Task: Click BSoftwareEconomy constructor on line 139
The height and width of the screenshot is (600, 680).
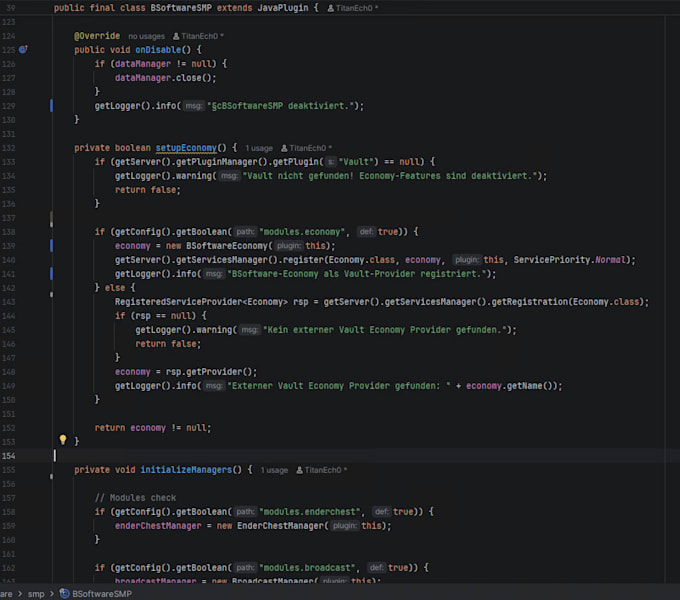Action: [x=227, y=246]
